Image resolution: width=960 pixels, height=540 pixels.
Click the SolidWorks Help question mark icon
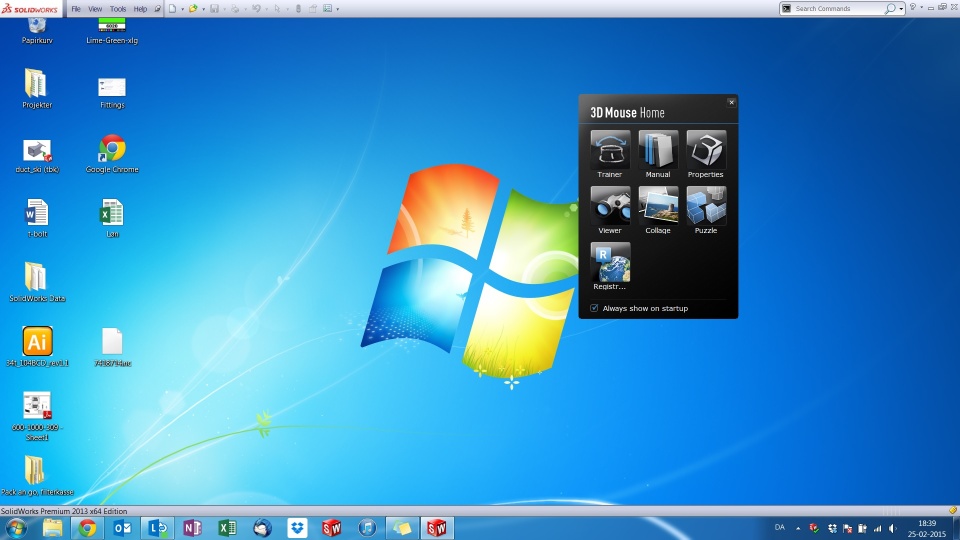913,7
